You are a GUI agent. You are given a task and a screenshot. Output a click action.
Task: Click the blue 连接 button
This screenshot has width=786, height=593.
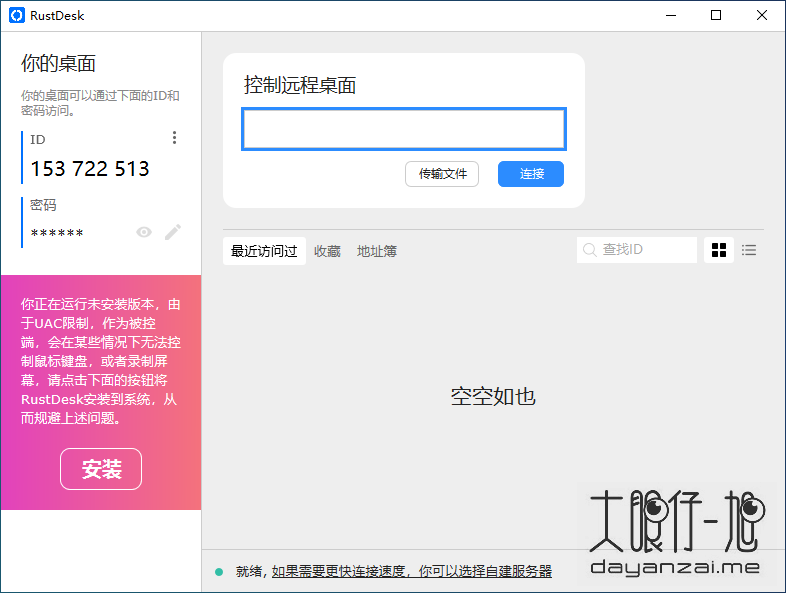coord(531,174)
